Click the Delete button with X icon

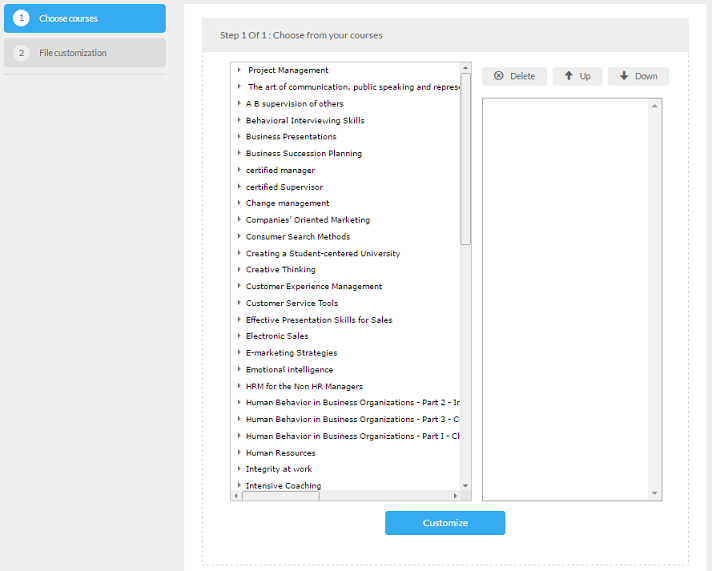click(x=515, y=76)
